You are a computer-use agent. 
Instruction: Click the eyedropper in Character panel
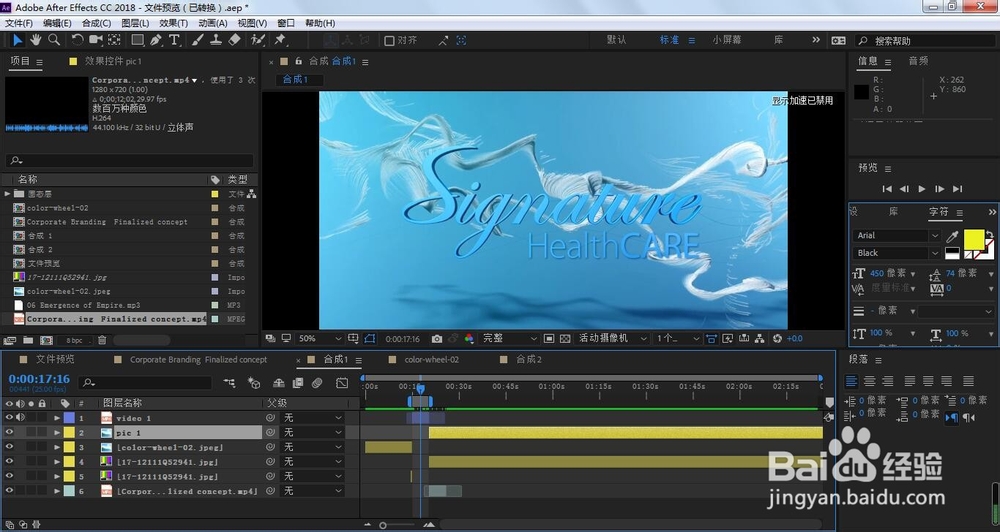click(952, 237)
